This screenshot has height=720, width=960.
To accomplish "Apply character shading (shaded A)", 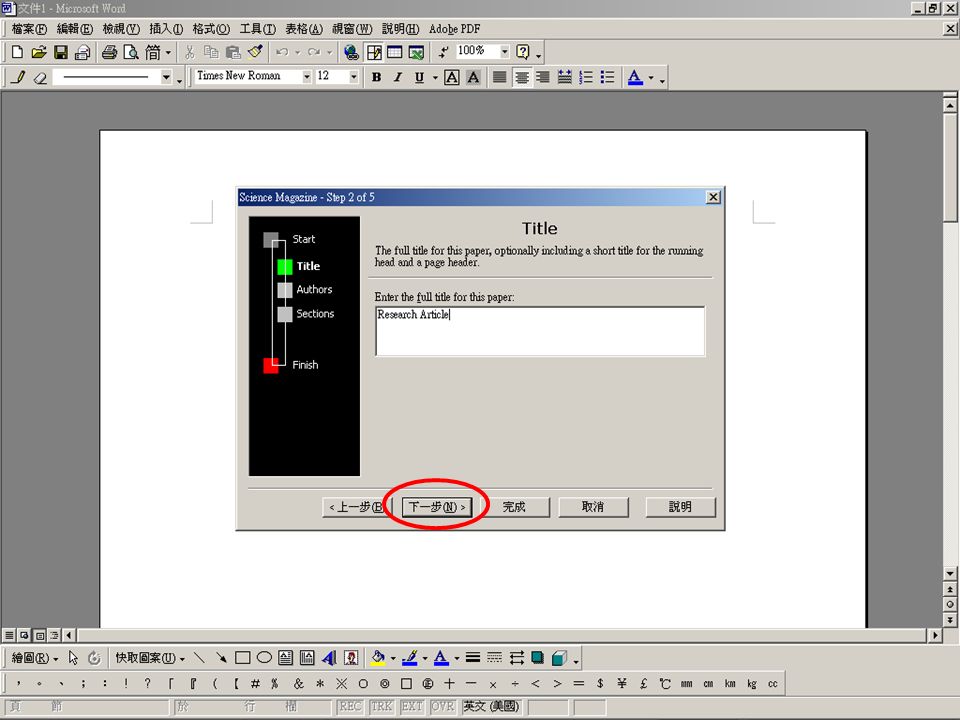I will [473, 77].
